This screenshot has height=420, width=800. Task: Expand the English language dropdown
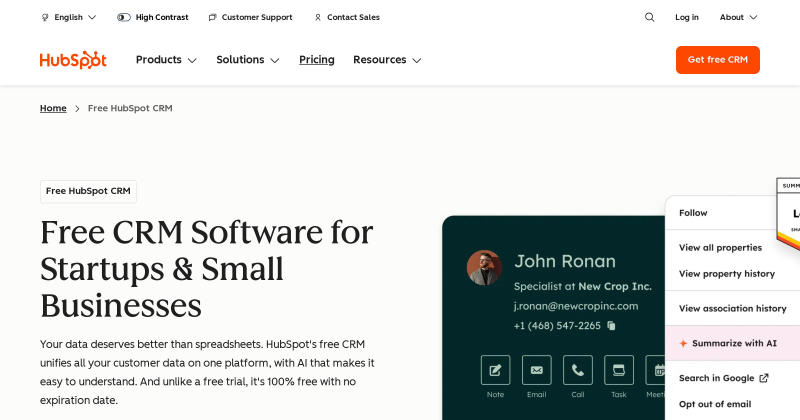tap(68, 17)
